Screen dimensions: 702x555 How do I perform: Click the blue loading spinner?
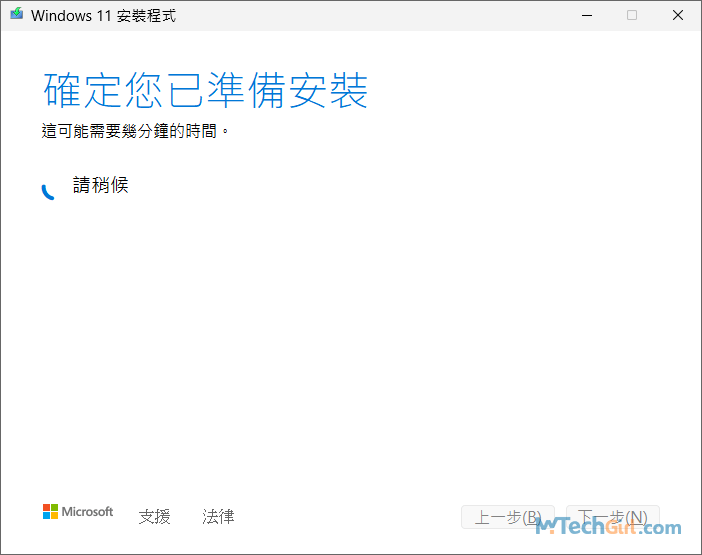point(47,191)
